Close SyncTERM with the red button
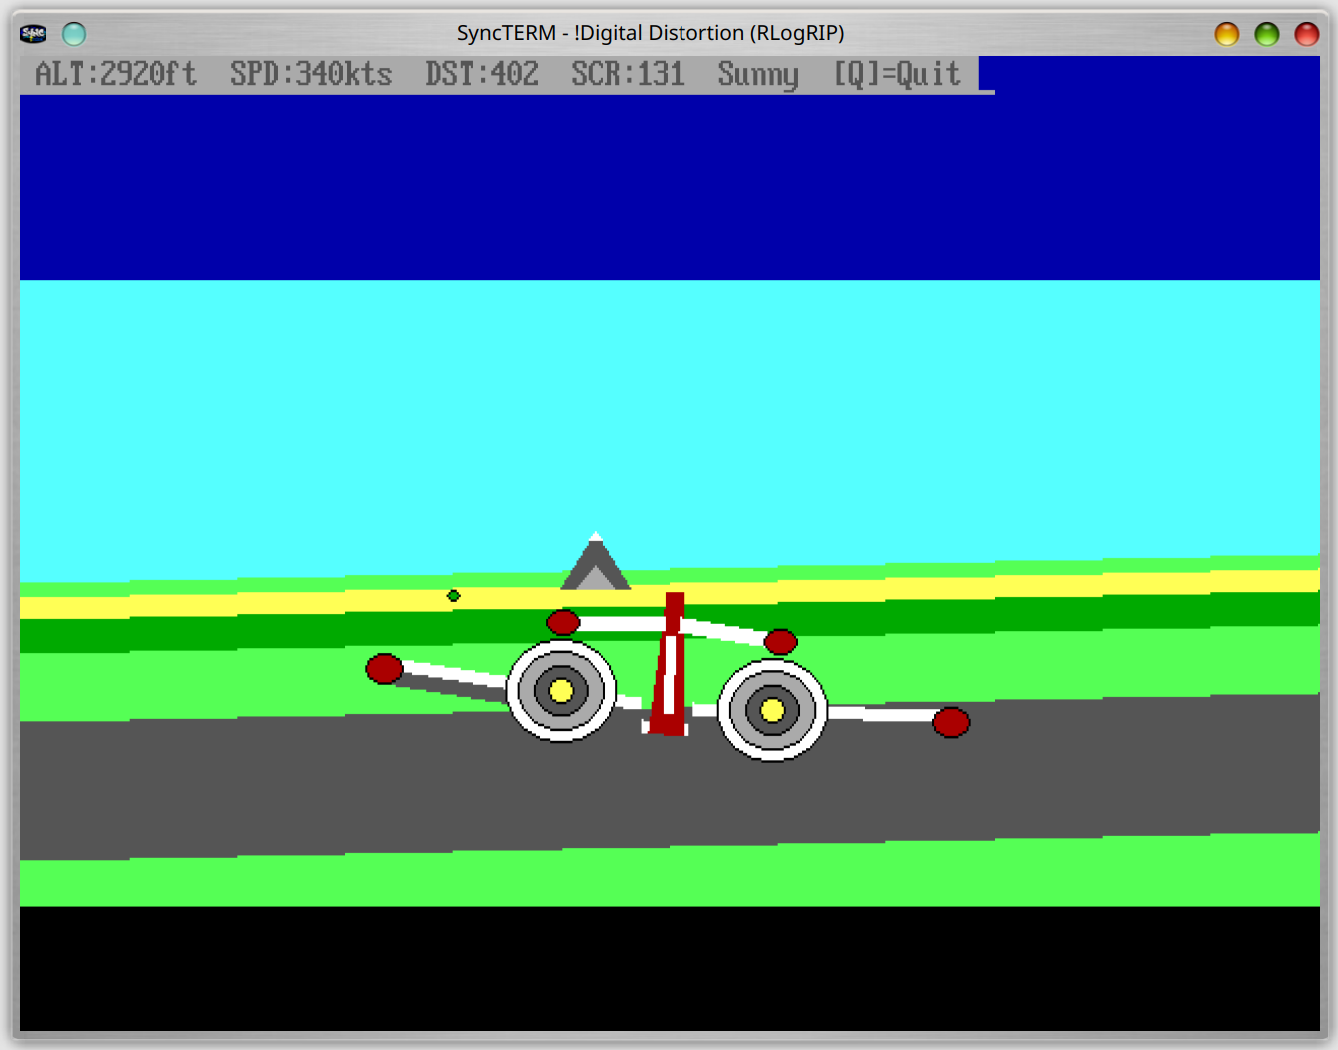 (x=1306, y=34)
